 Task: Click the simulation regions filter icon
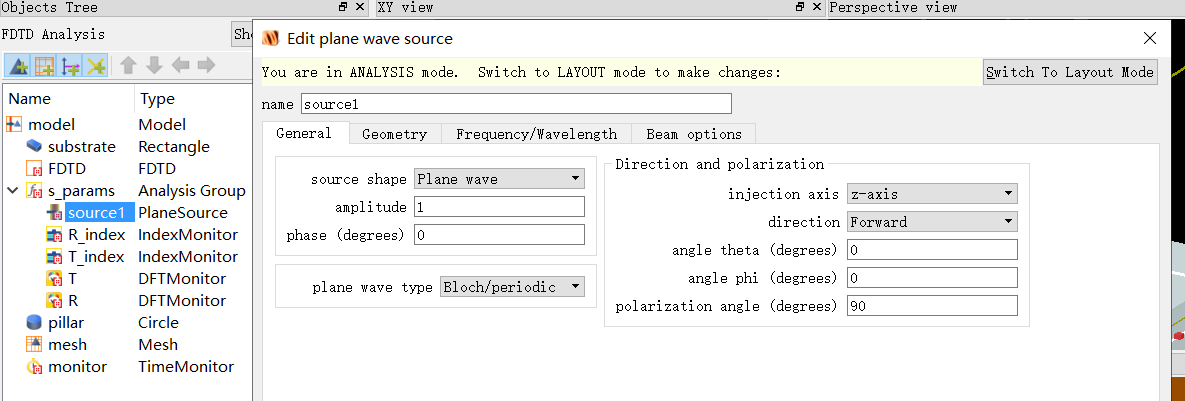[44, 66]
